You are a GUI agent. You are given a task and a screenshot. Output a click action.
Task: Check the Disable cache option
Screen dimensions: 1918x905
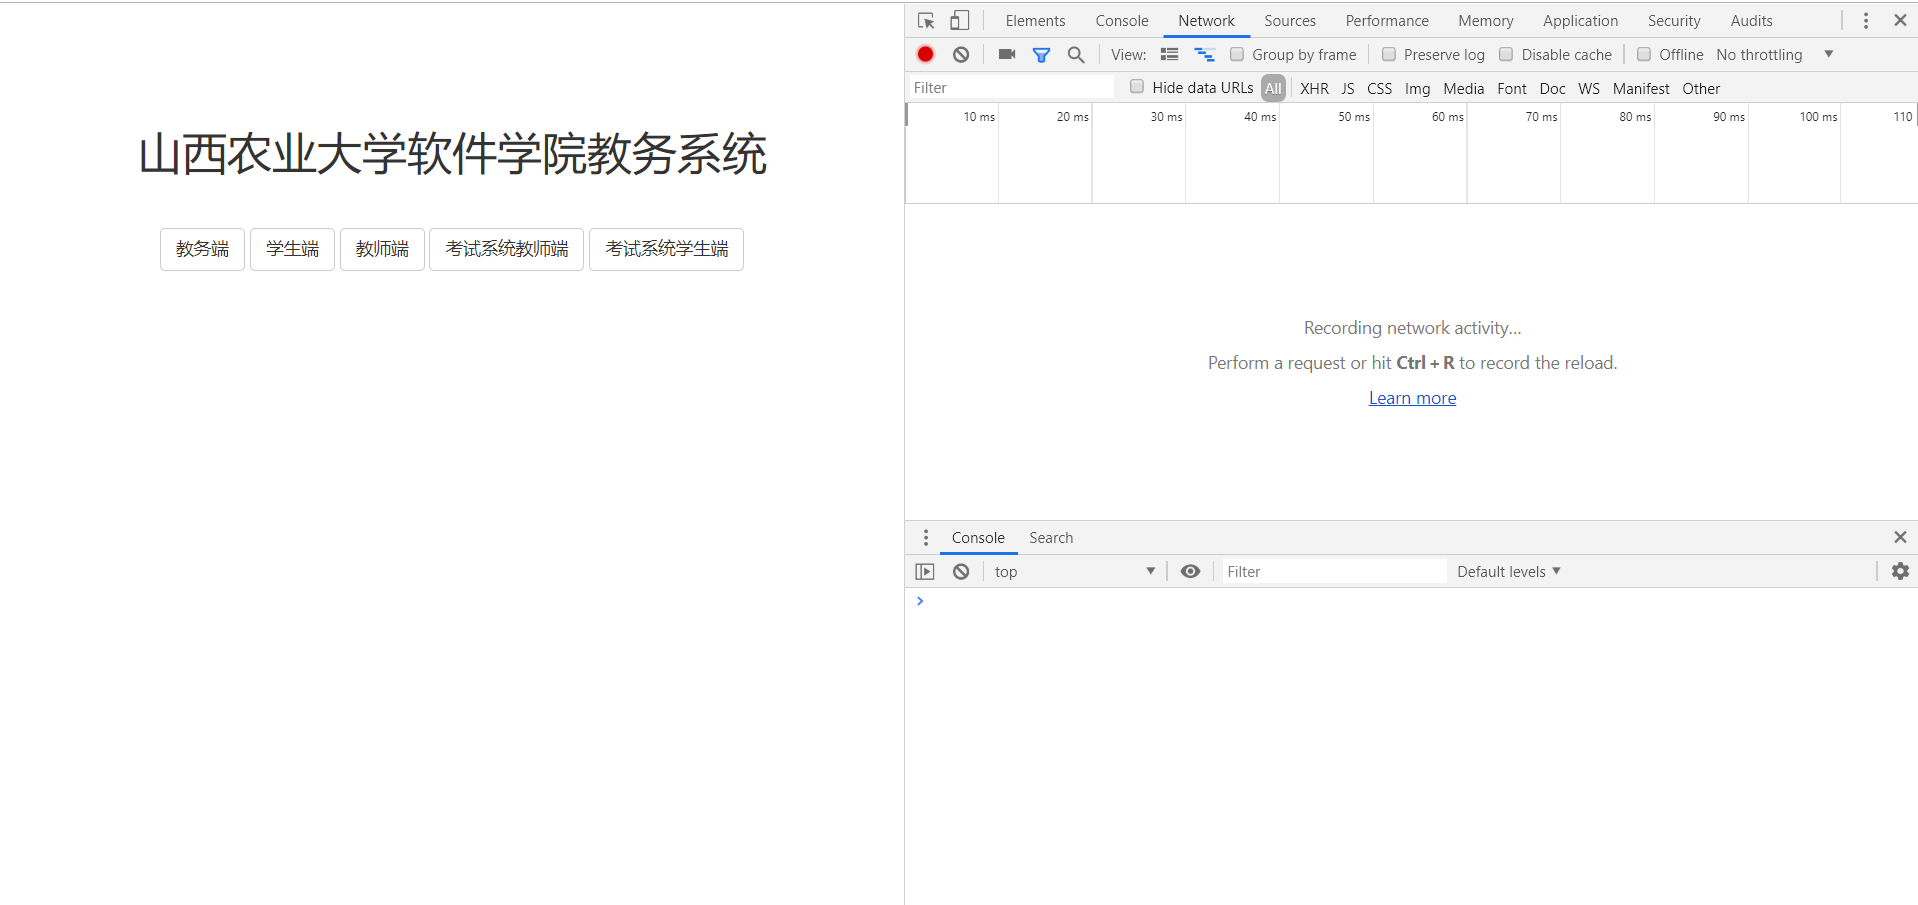point(1506,55)
